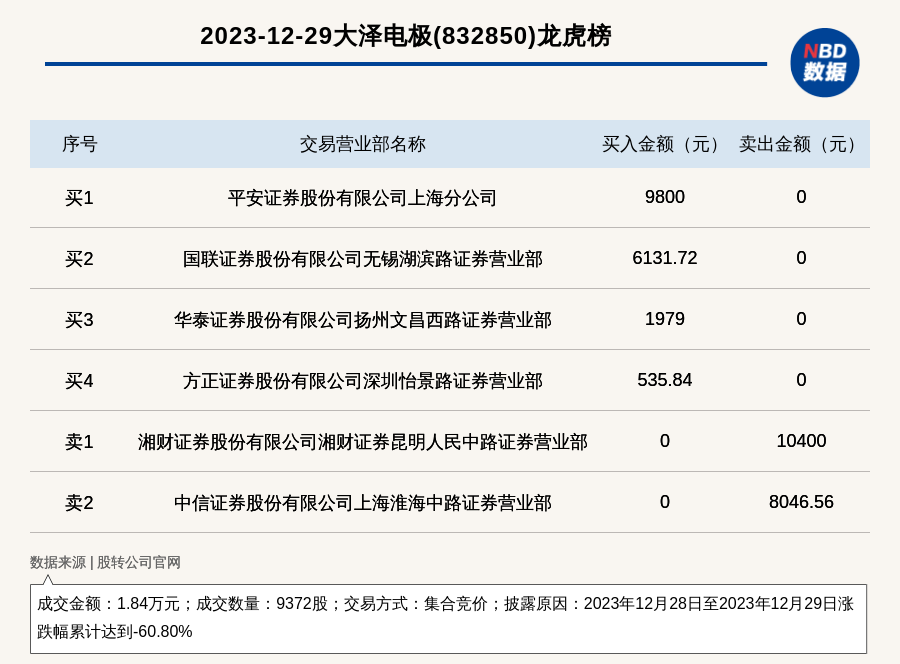
Task: Select 中信证券上海淮海中路证券营业部 cell
Action: 363,503
